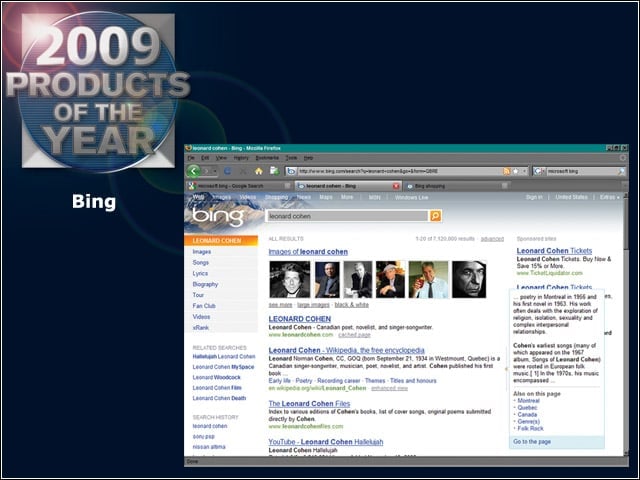This screenshot has width=640, height=480.
Task: Open the Edit menu
Action: point(205,158)
